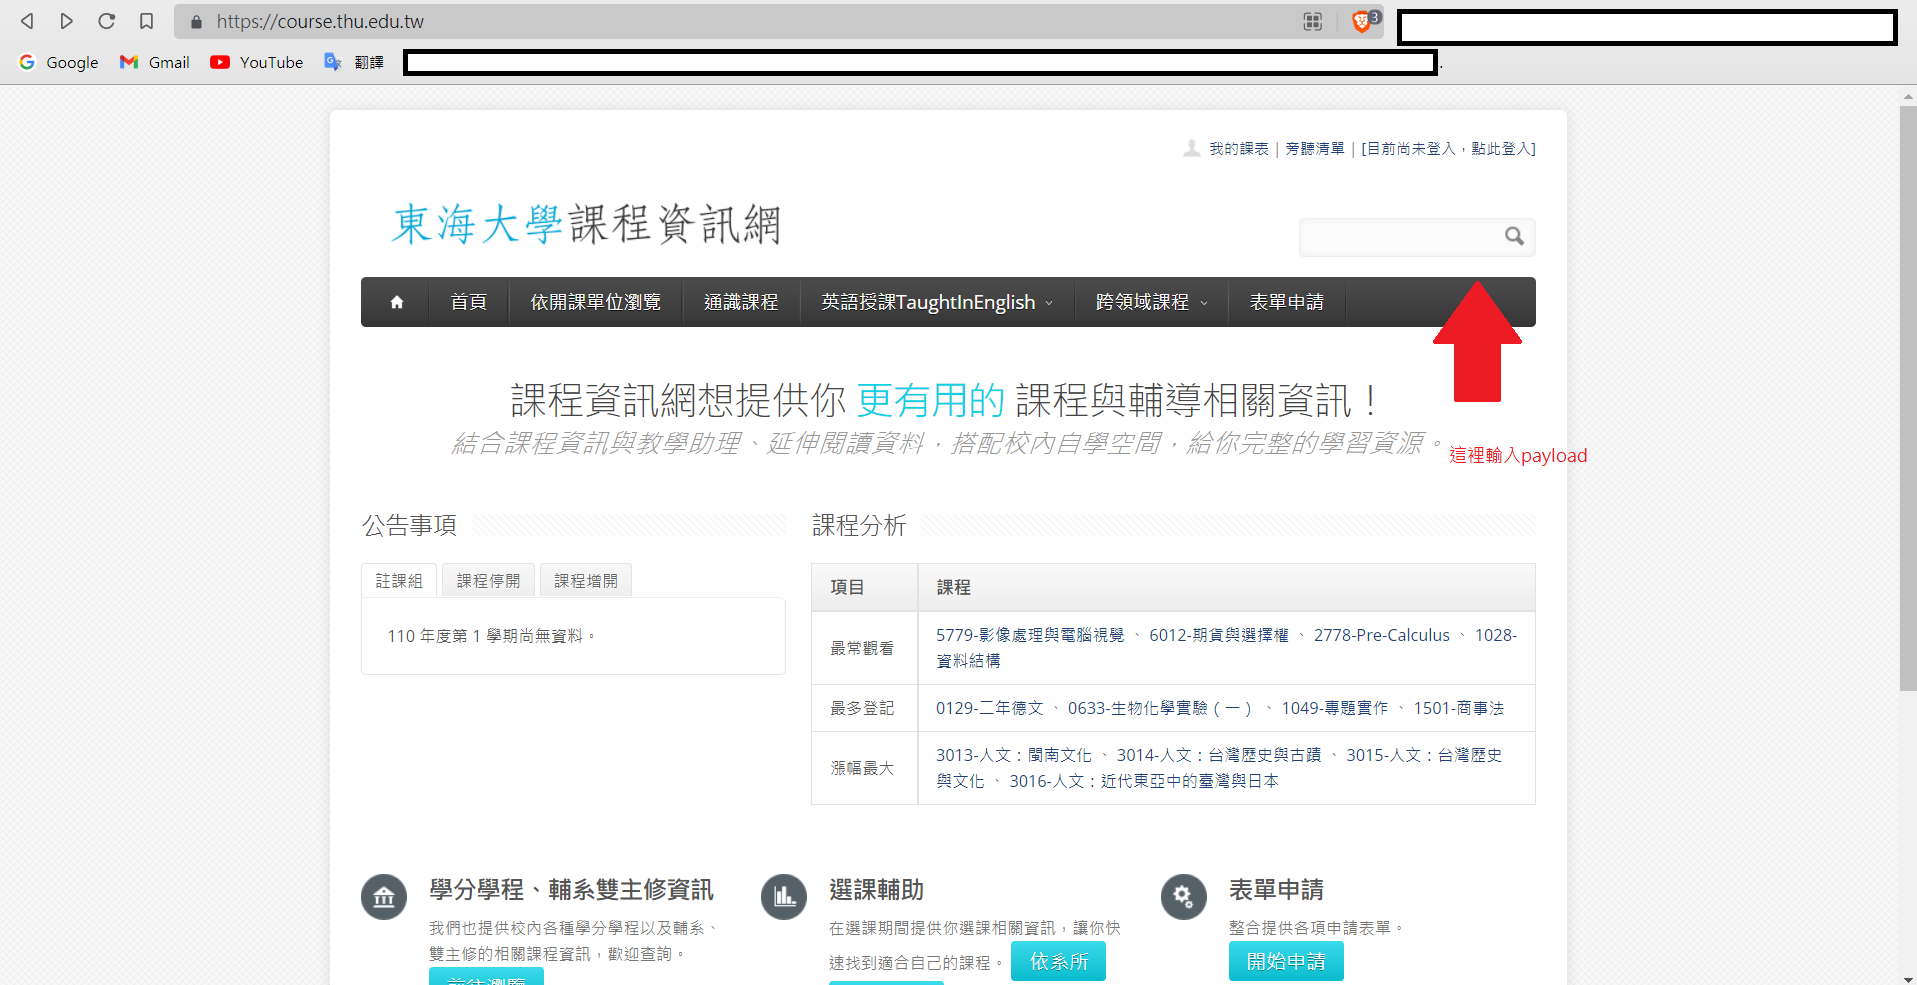The height and width of the screenshot is (985, 1917).
Task: Open course 1501-商事法
Action: (1459, 708)
